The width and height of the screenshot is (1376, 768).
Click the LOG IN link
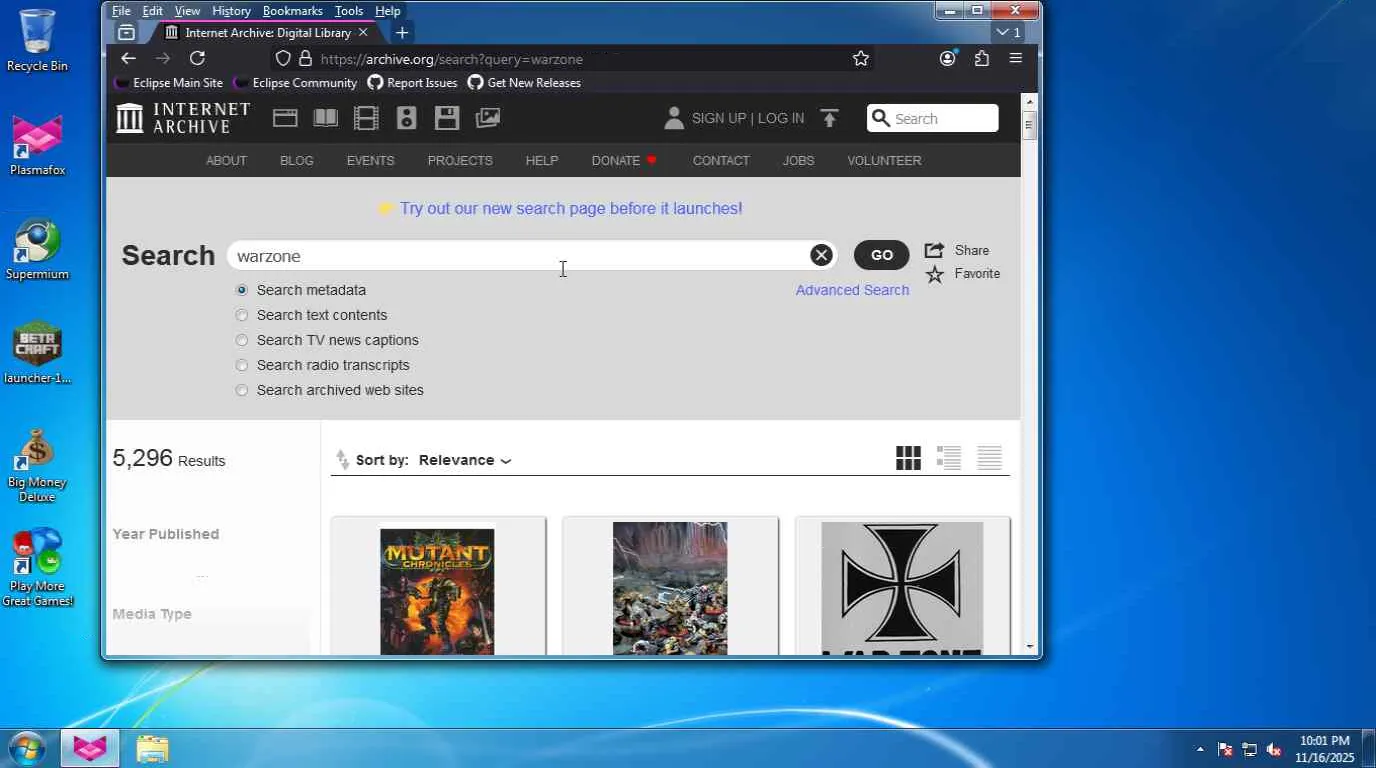pos(781,118)
